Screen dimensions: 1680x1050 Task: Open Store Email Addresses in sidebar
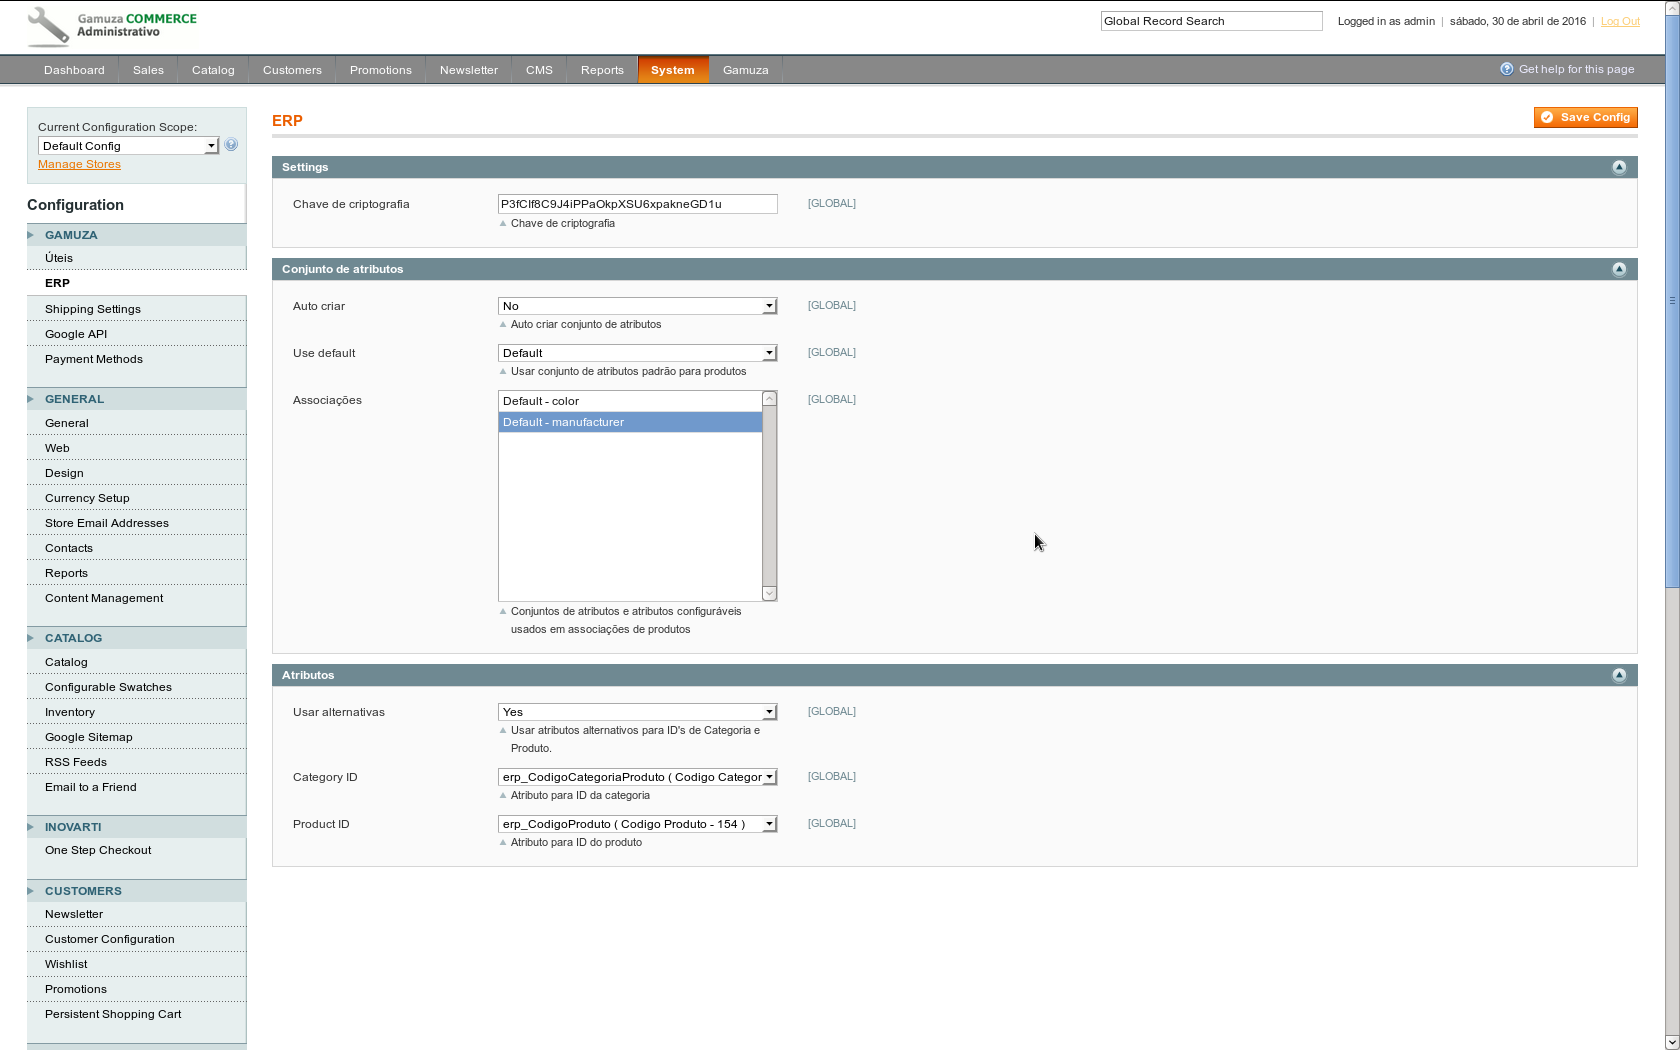click(136, 523)
